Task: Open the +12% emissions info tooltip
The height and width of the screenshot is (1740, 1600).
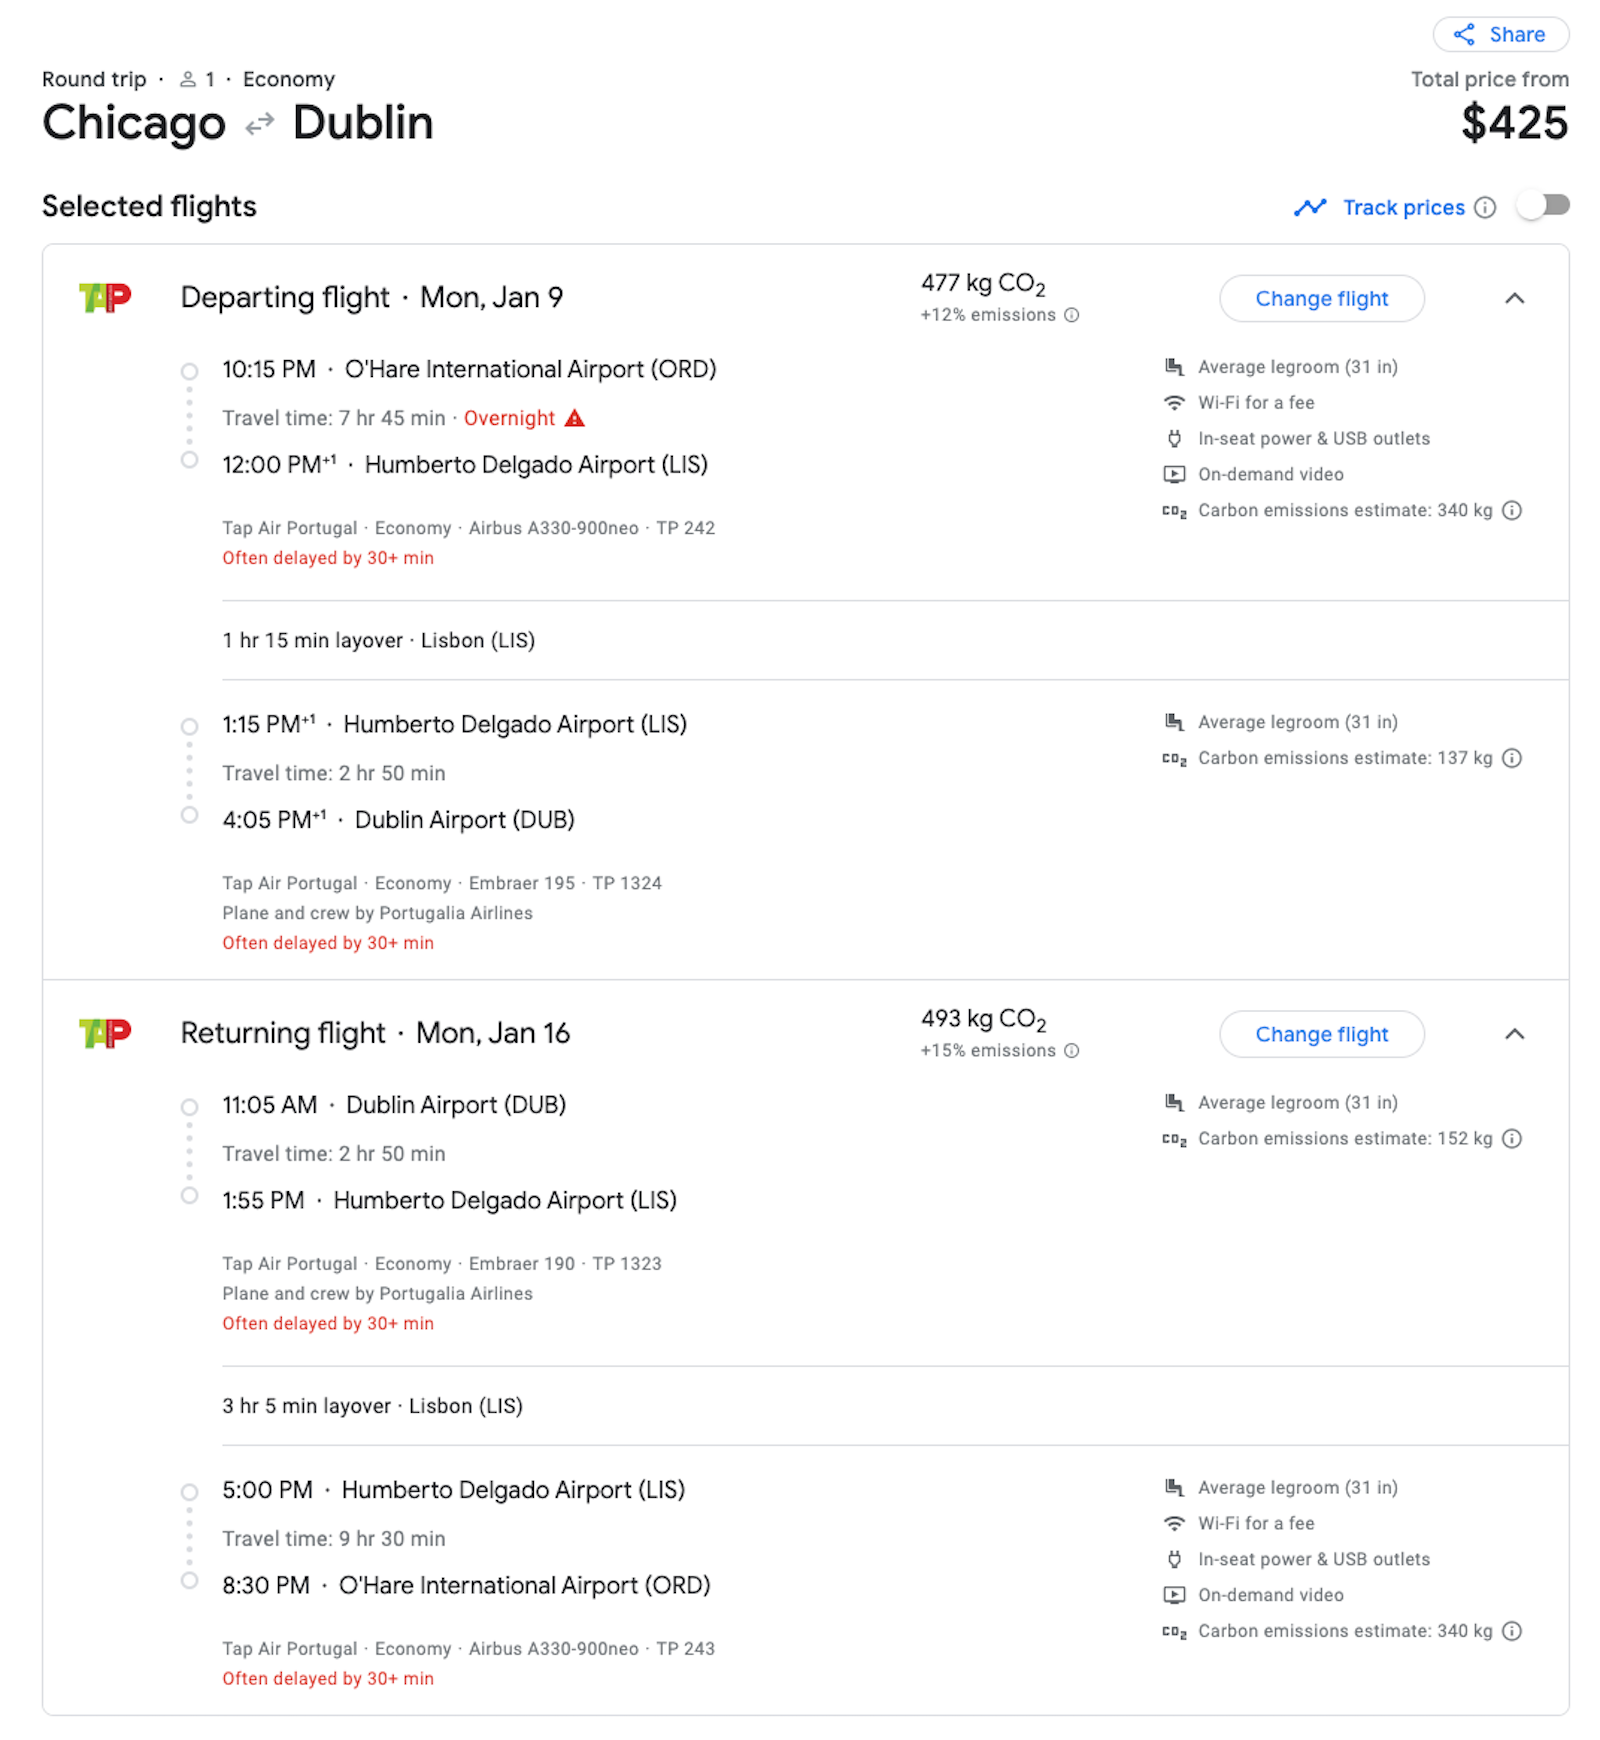Action: 1072,315
